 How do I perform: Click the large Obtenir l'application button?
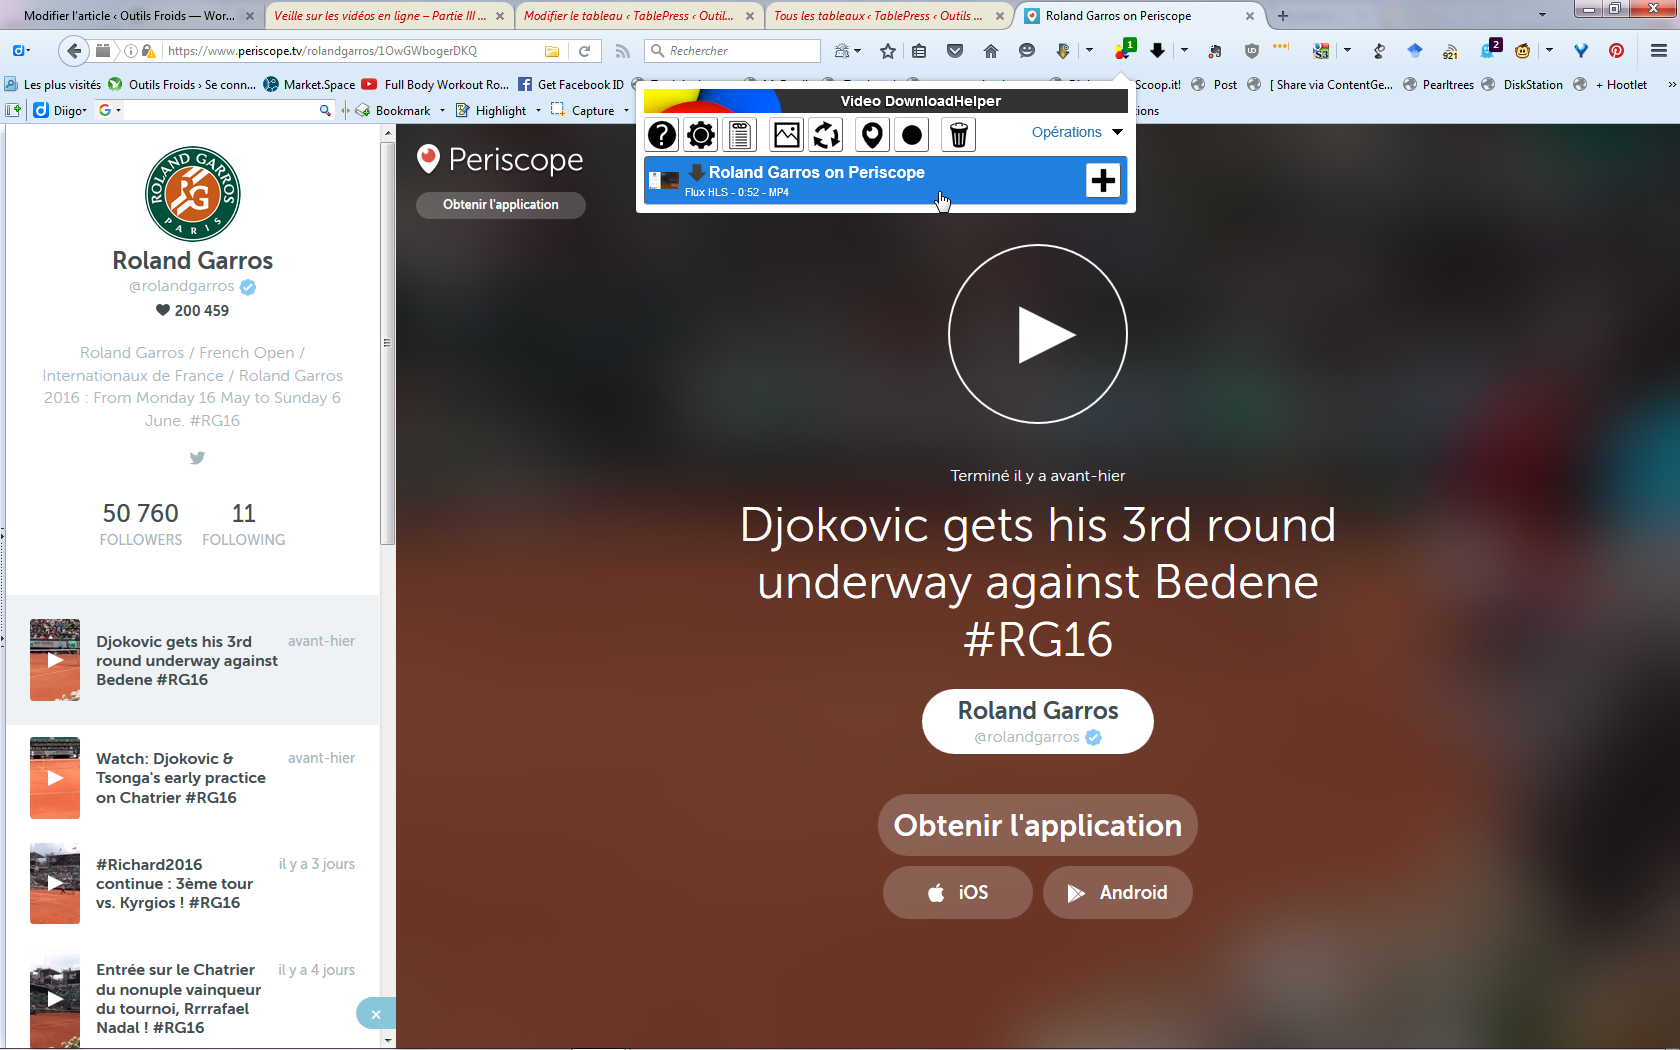click(x=1038, y=825)
